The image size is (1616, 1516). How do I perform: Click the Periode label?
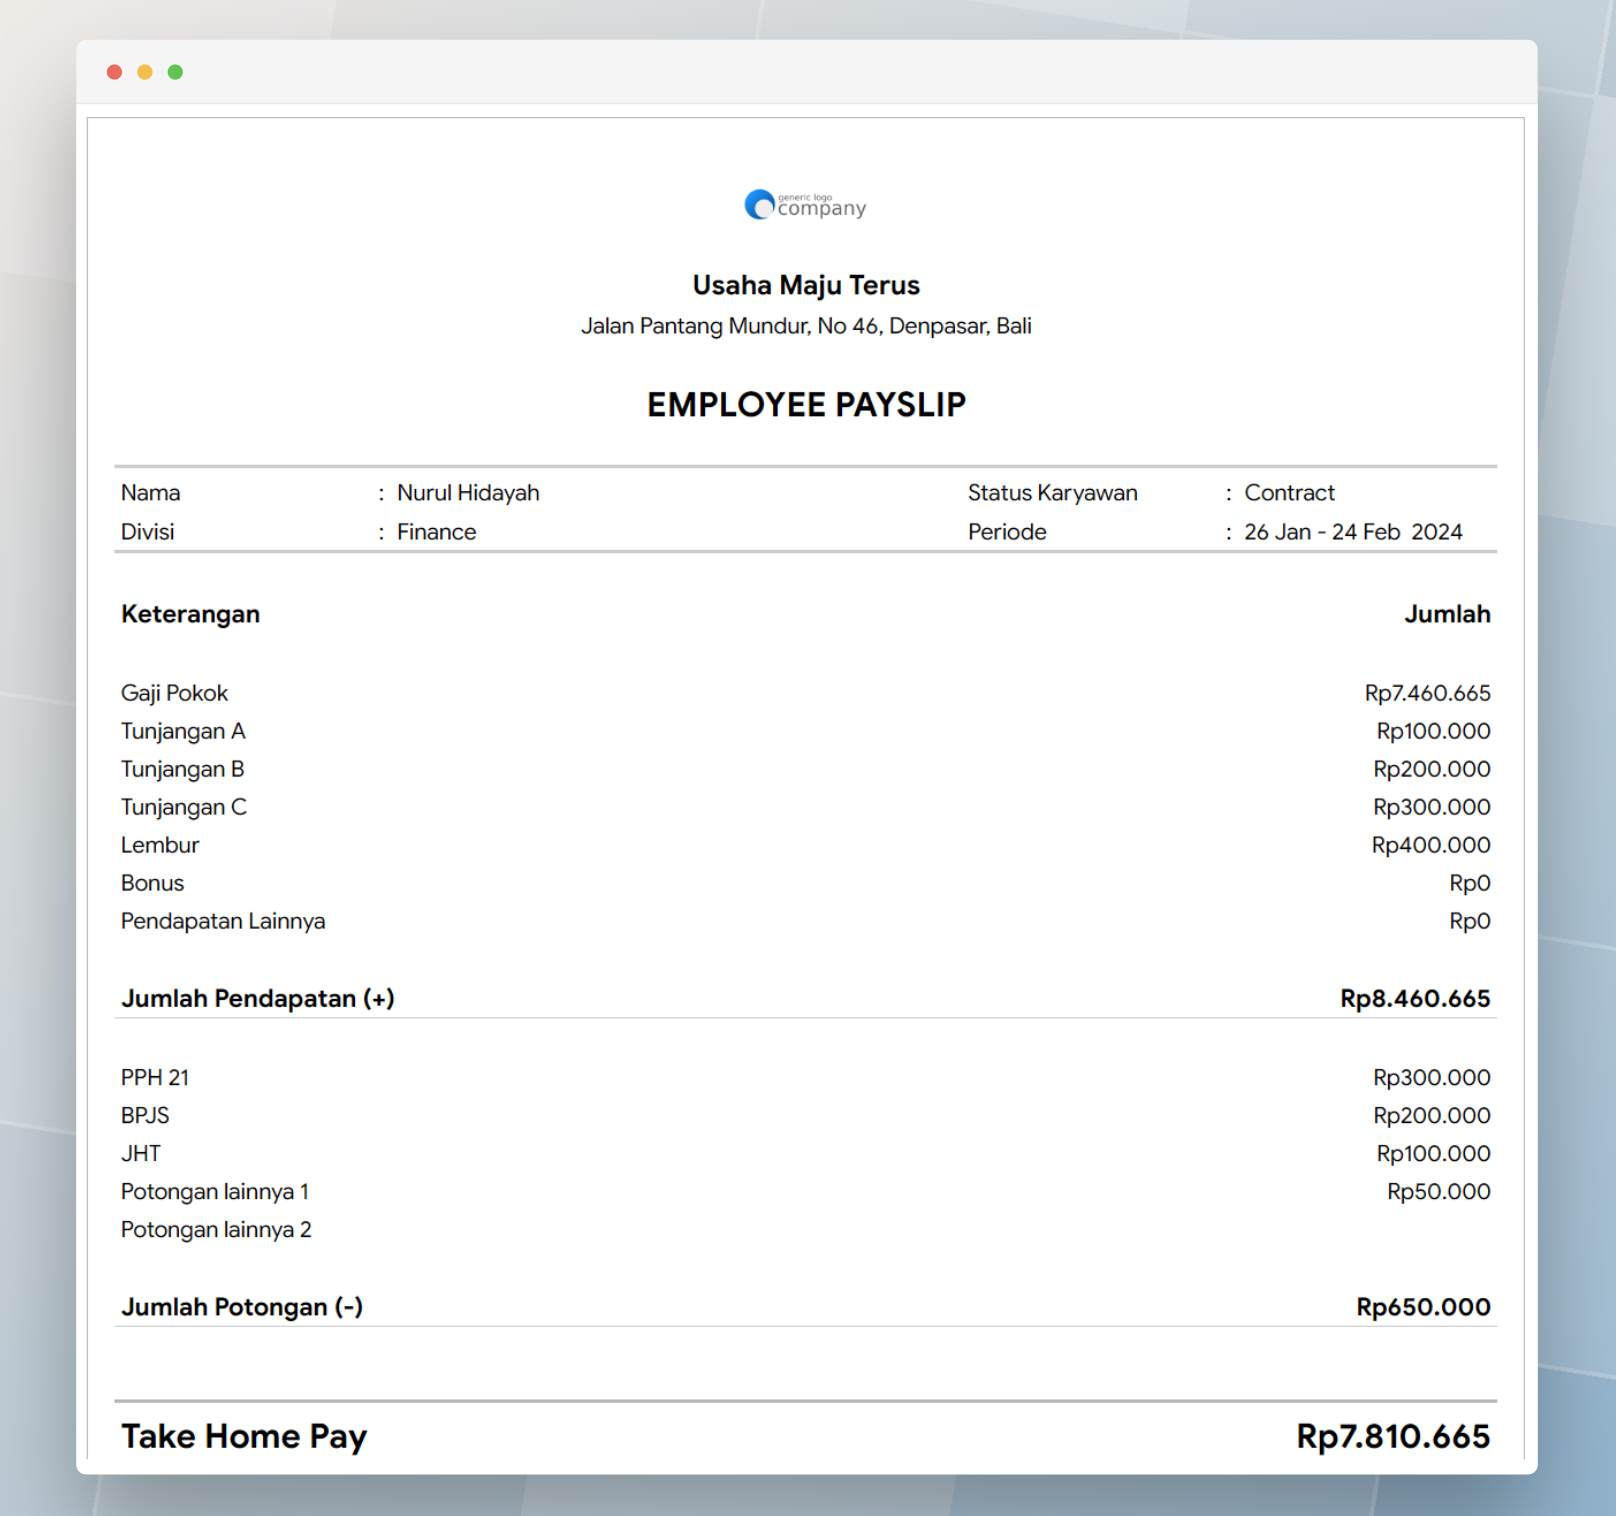tap(1007, 532)
